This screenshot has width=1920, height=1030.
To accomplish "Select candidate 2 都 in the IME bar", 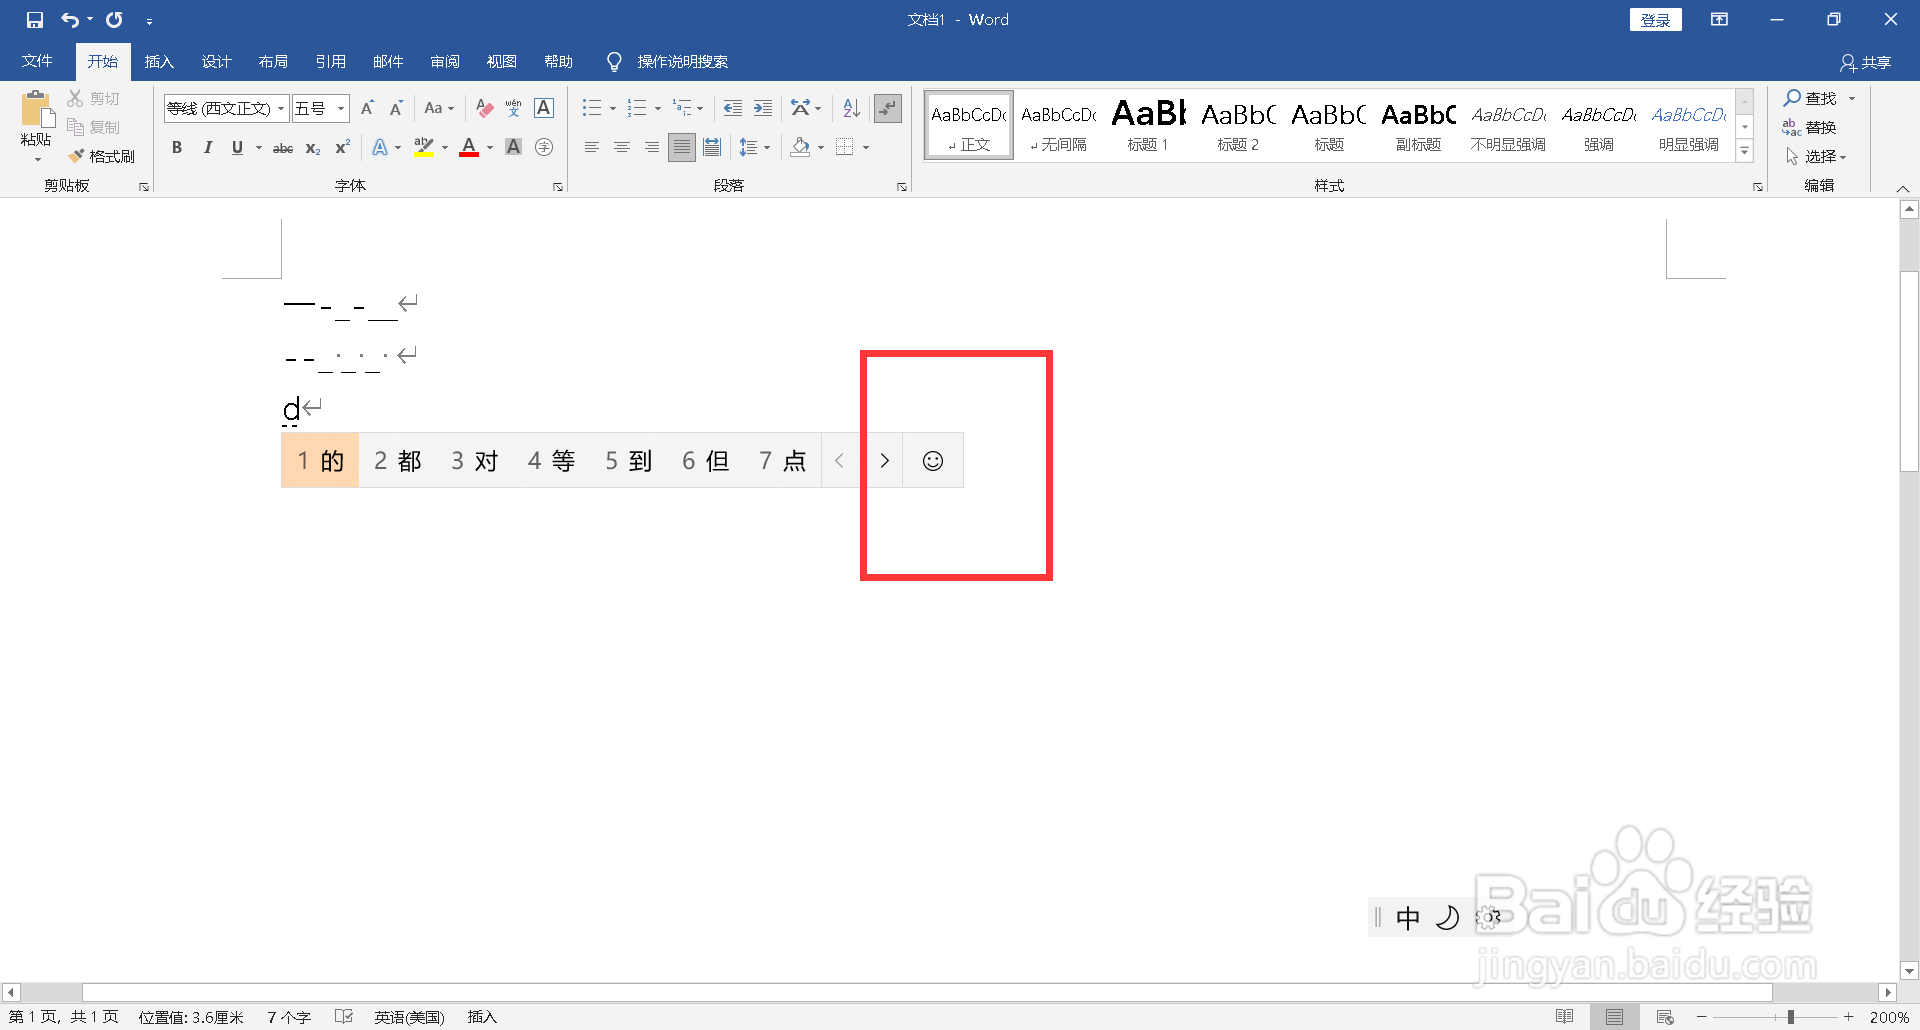I will 398,461.
